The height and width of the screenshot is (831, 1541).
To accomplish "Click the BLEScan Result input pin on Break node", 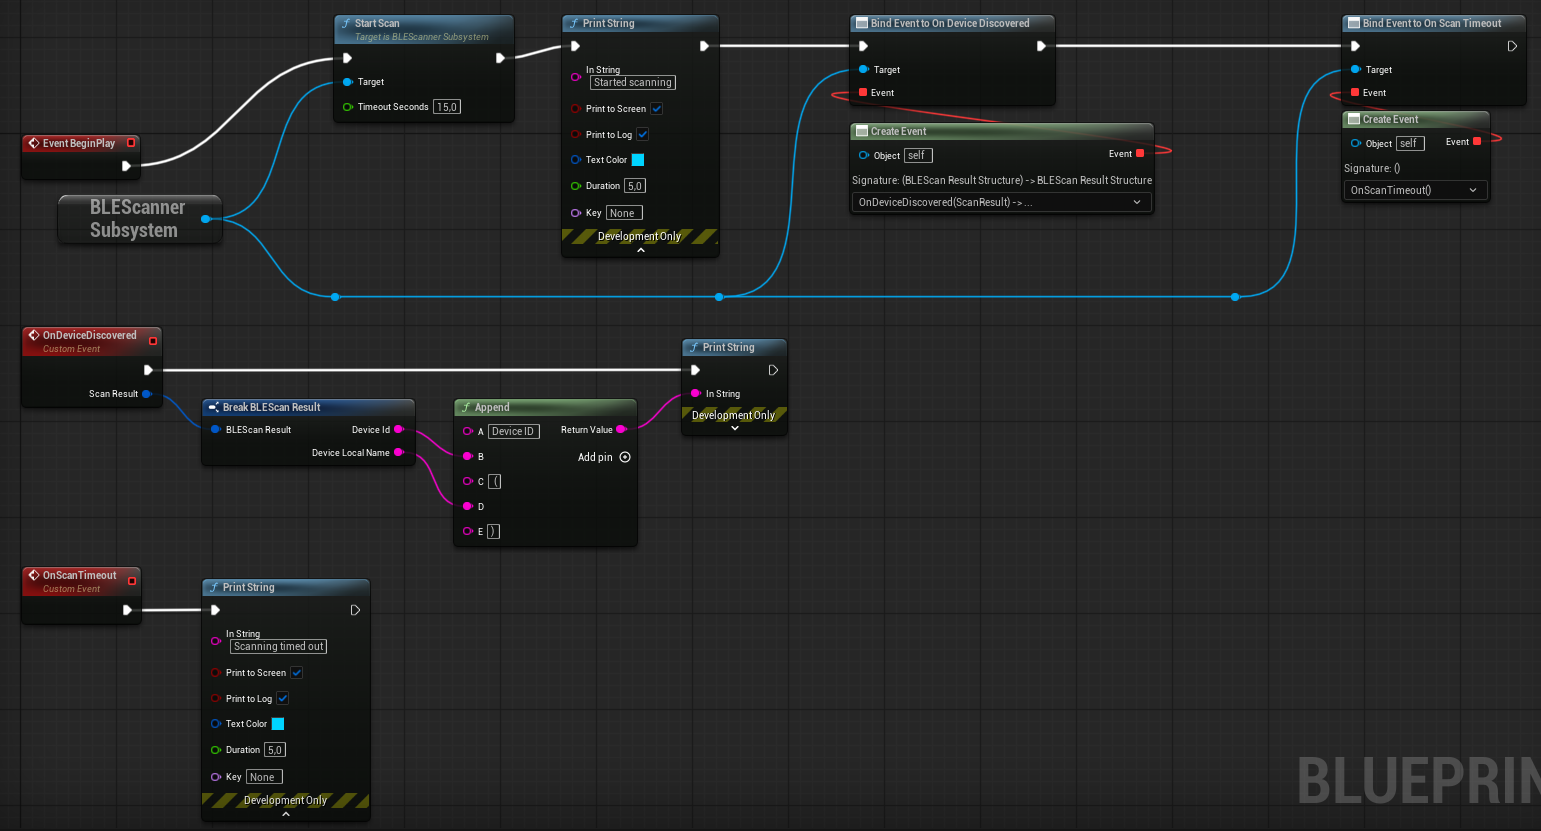I will point(216,430).
